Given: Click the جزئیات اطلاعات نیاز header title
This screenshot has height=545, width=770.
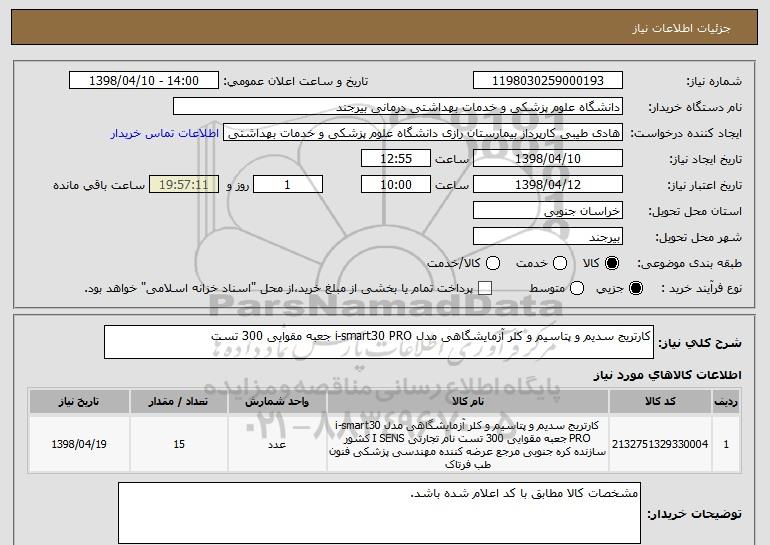Looking at the screenshot, I should 681,28.
